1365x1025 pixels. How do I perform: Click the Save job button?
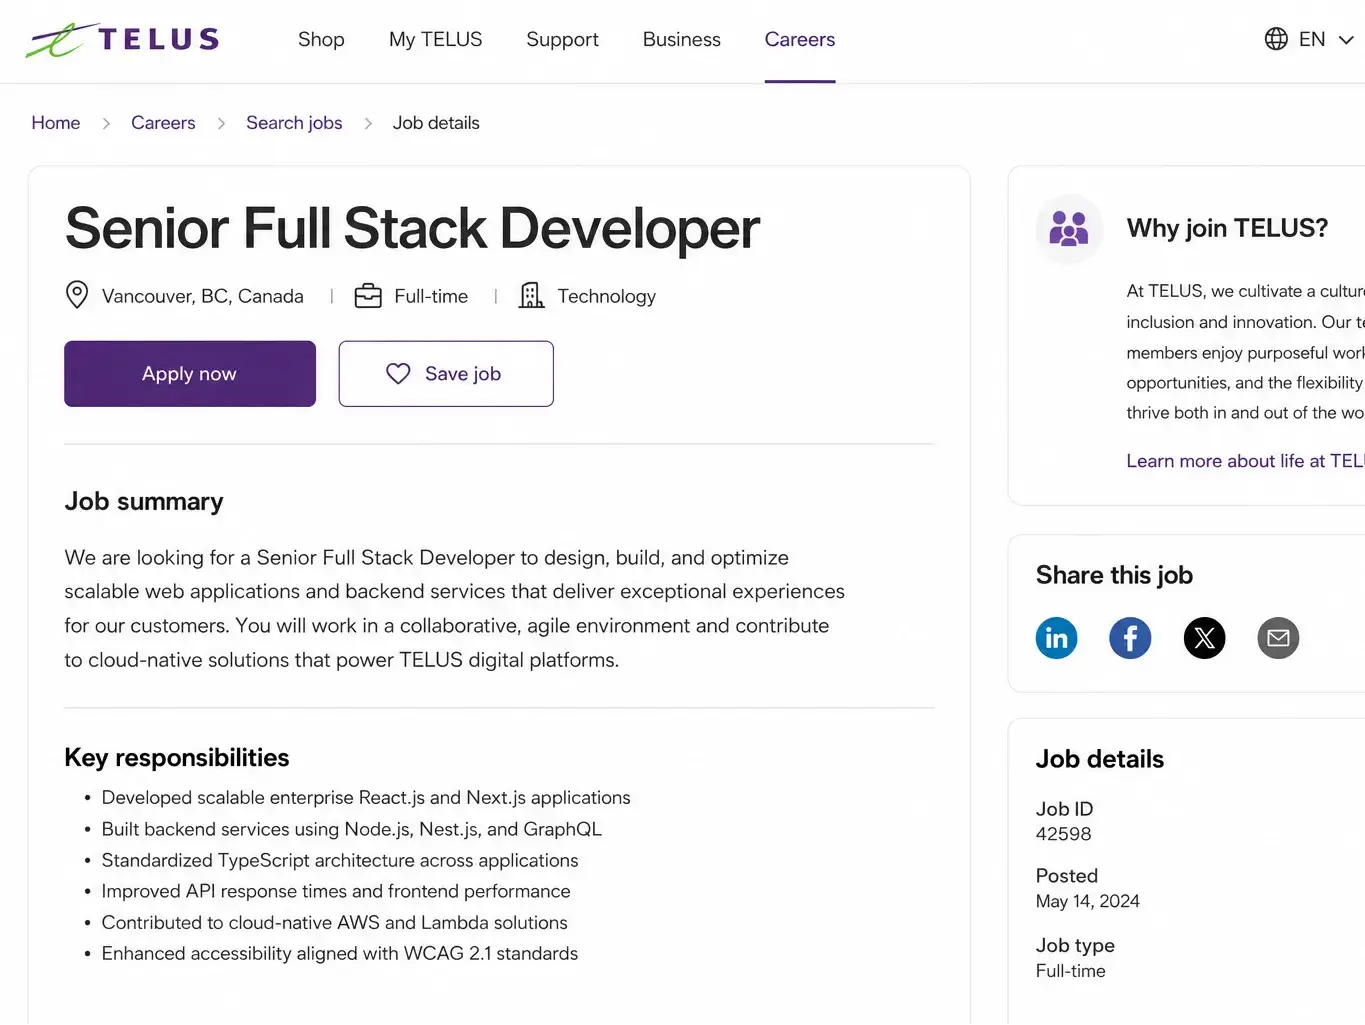446,374
